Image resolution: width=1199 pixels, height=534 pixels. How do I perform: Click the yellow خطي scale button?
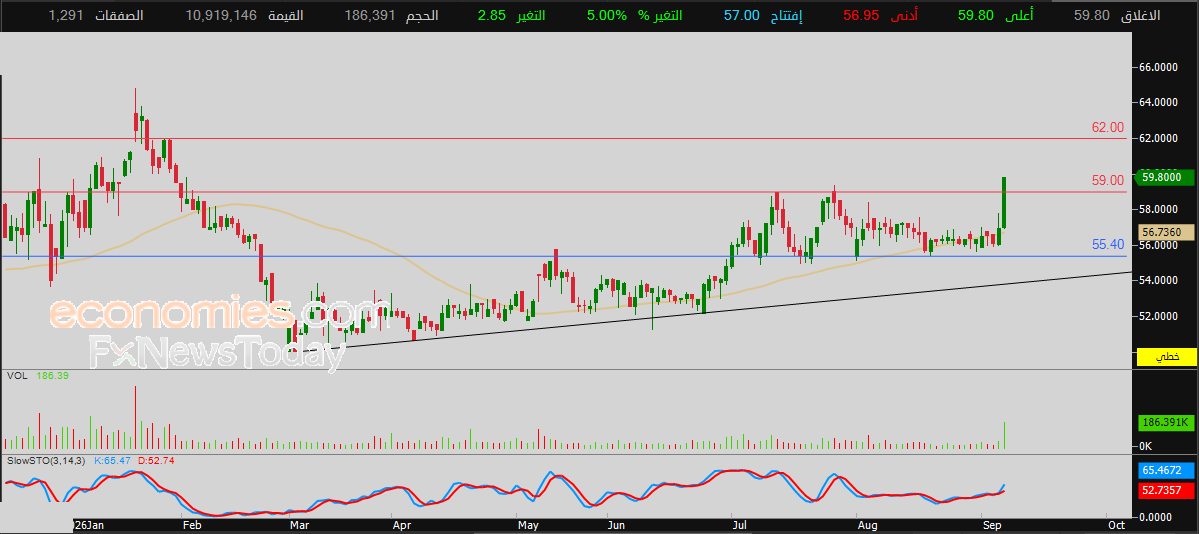coord(1166,357)
